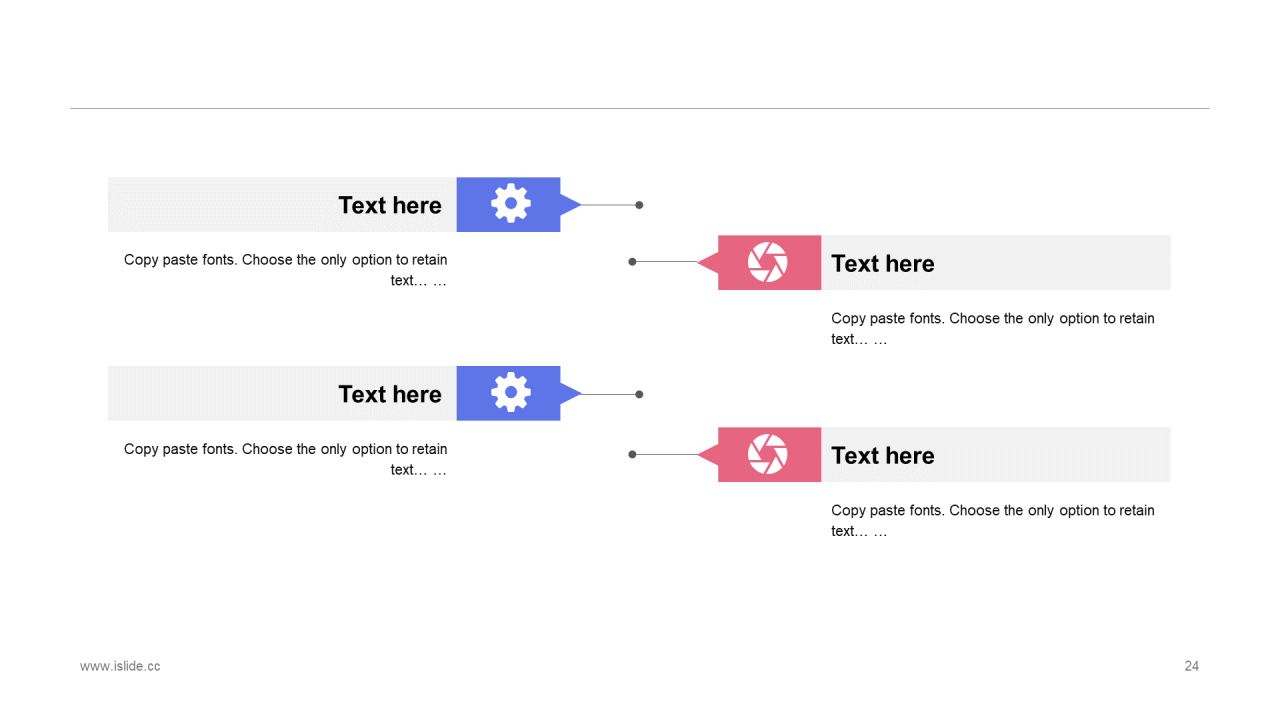This screenshot has height=720, width=1280.
Task: Click the top-right 'Copy paste fonts' paragraph
Action: click(x=993, y=328)
